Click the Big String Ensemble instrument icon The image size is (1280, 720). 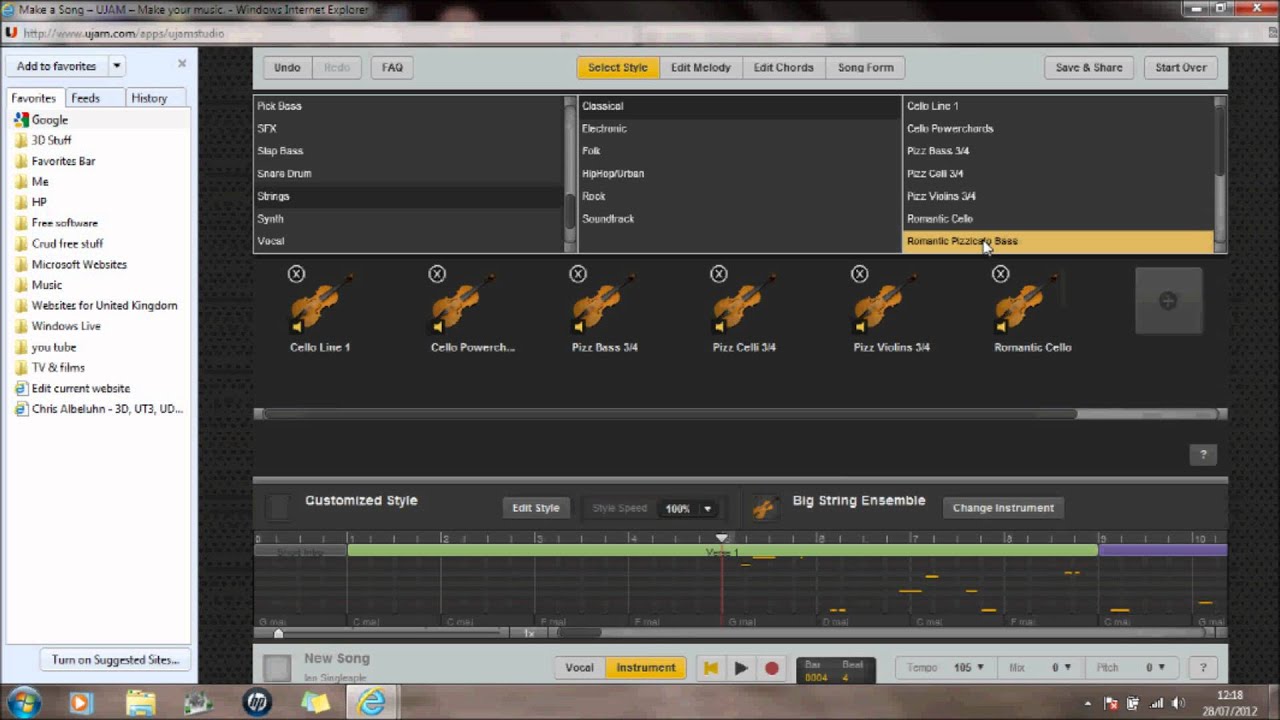pos(765,508)
